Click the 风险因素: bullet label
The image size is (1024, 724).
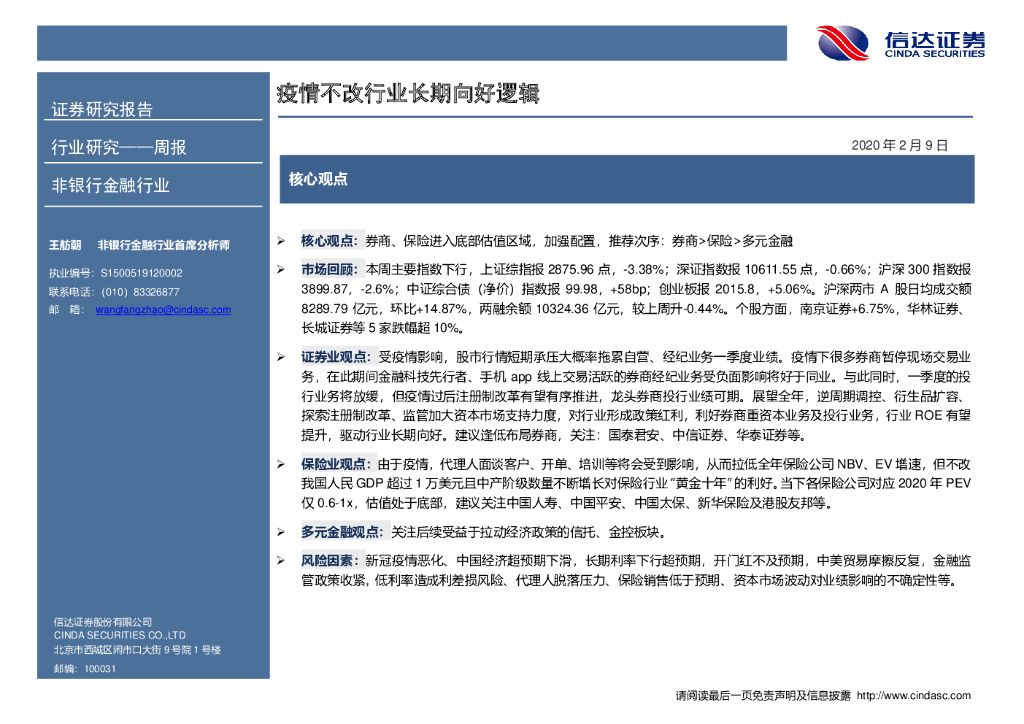click(329, 561)
